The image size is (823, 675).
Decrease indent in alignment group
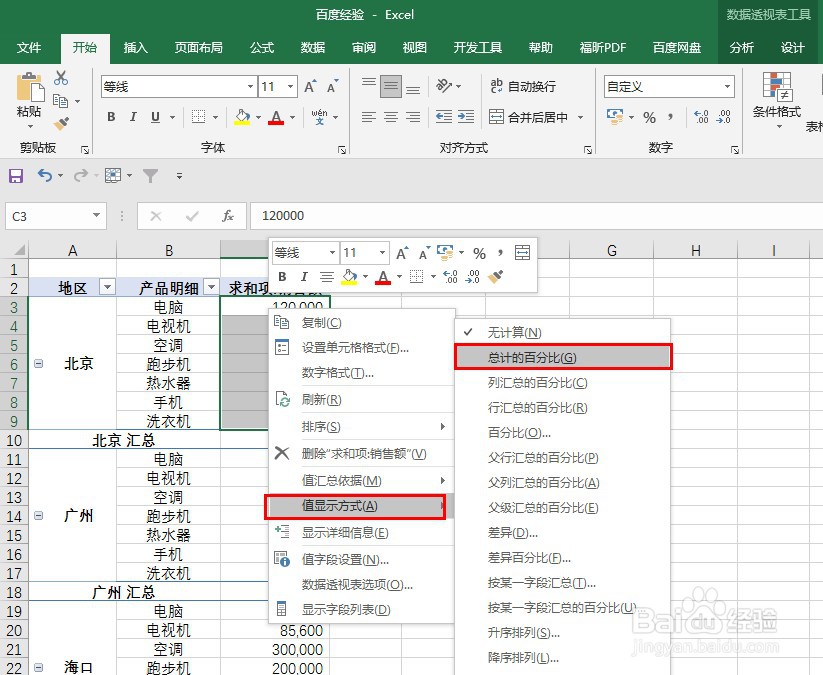(x=444, y=117)
